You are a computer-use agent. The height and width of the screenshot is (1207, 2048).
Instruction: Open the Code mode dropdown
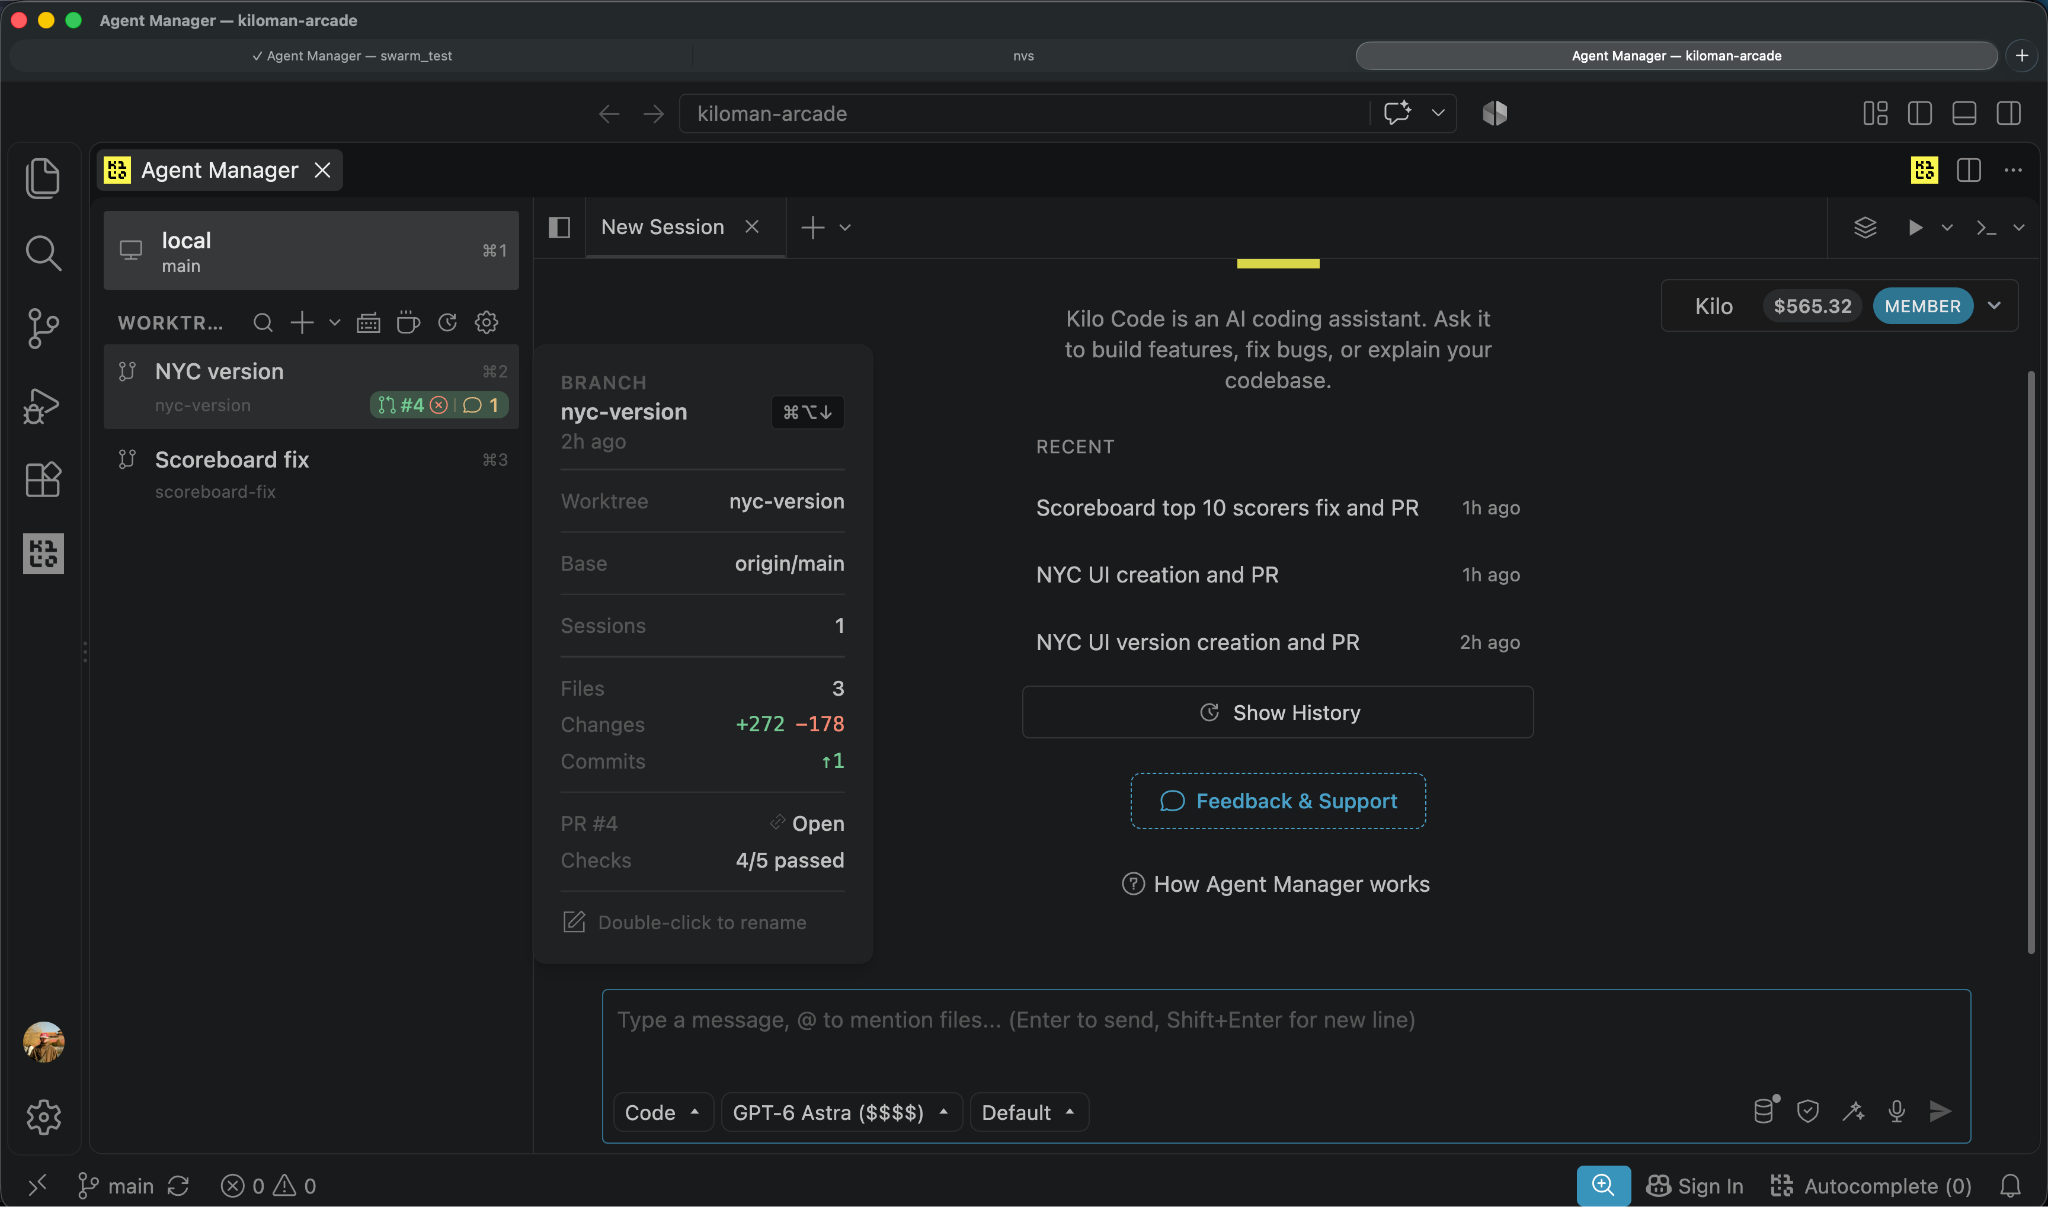(662, 1112)
